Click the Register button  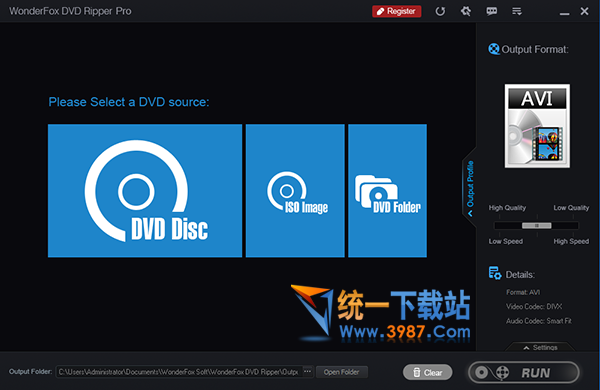397,11
